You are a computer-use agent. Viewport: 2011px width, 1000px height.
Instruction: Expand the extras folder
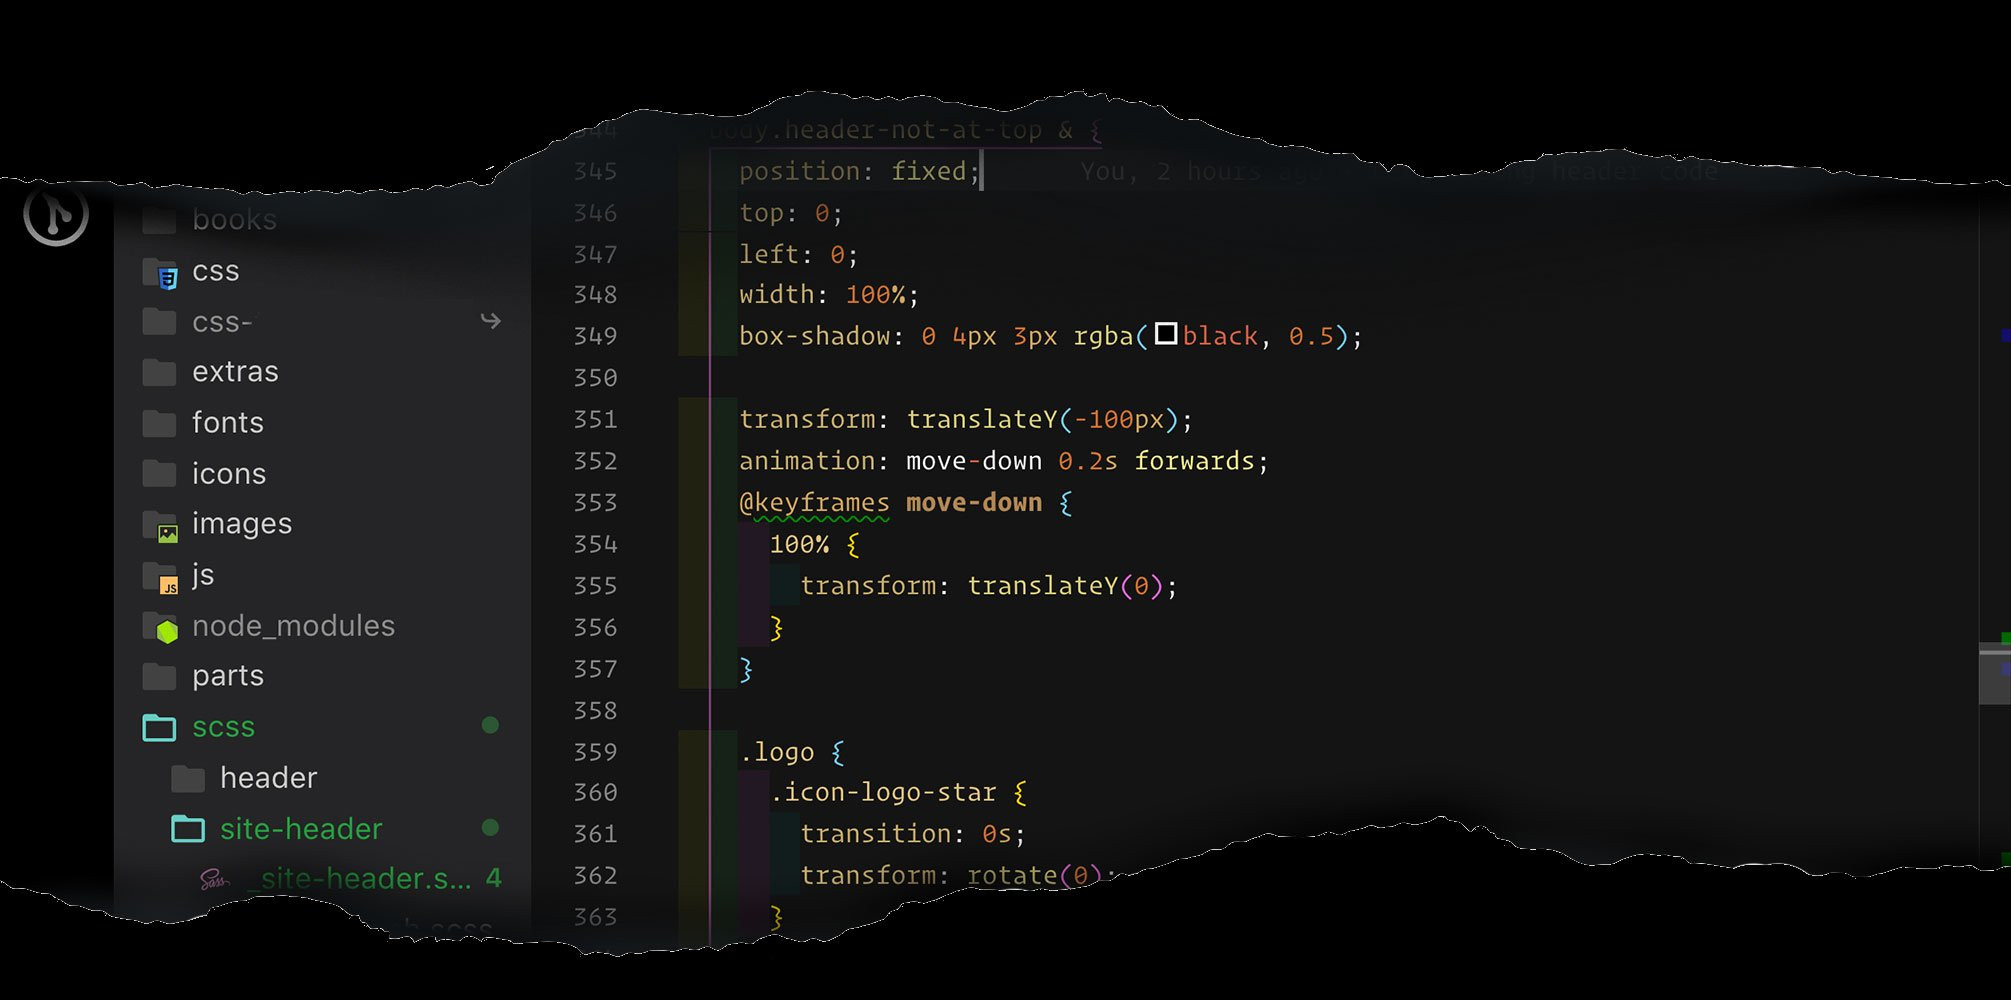pyautogui.click(x=235, y=372)
